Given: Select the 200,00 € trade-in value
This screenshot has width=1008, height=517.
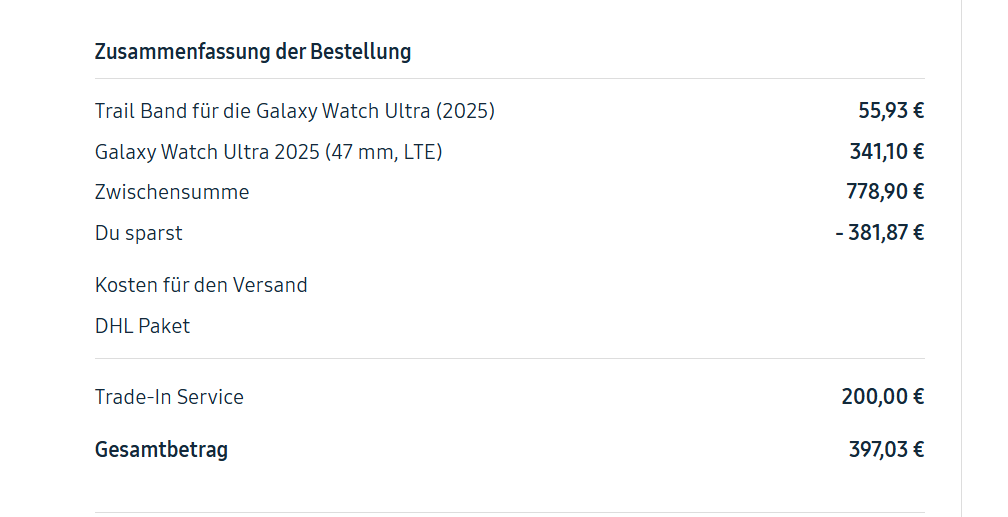Looking at the screenshot, I should [882, 397].
